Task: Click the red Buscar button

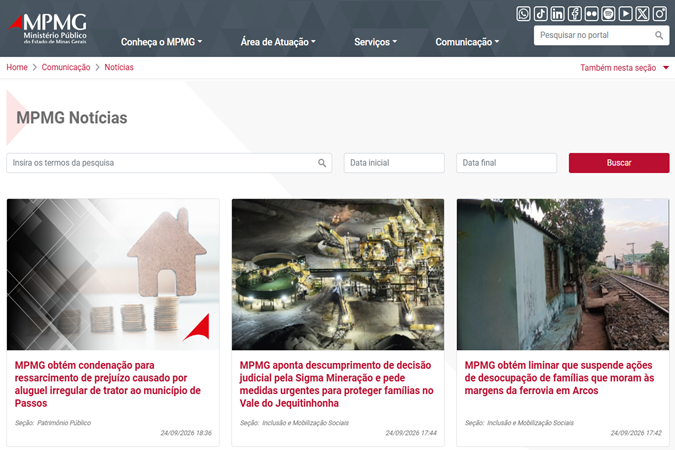Action: click(619, 163)
